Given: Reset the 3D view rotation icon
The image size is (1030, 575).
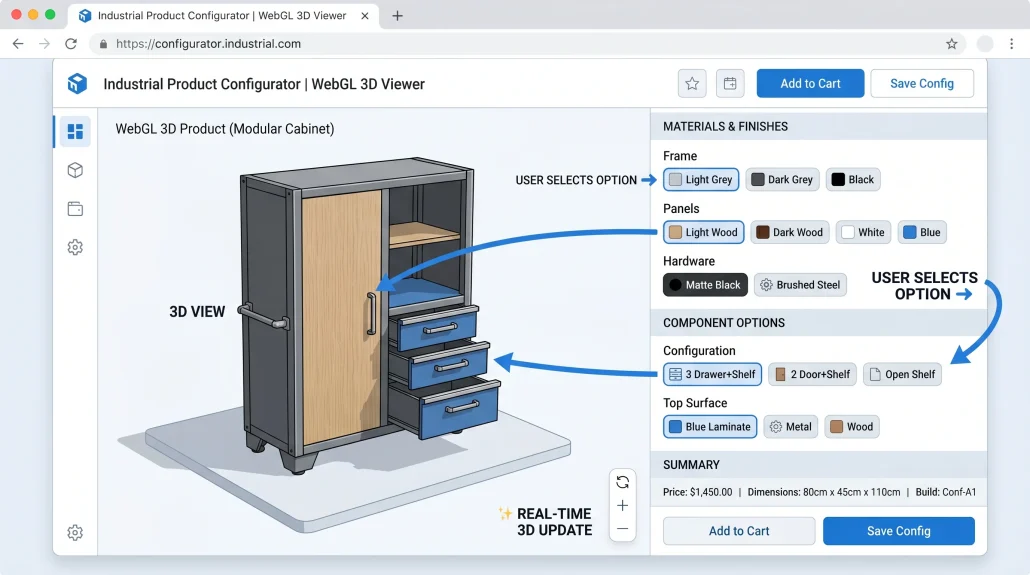Looking at the screenshot, I should [622, 482].
